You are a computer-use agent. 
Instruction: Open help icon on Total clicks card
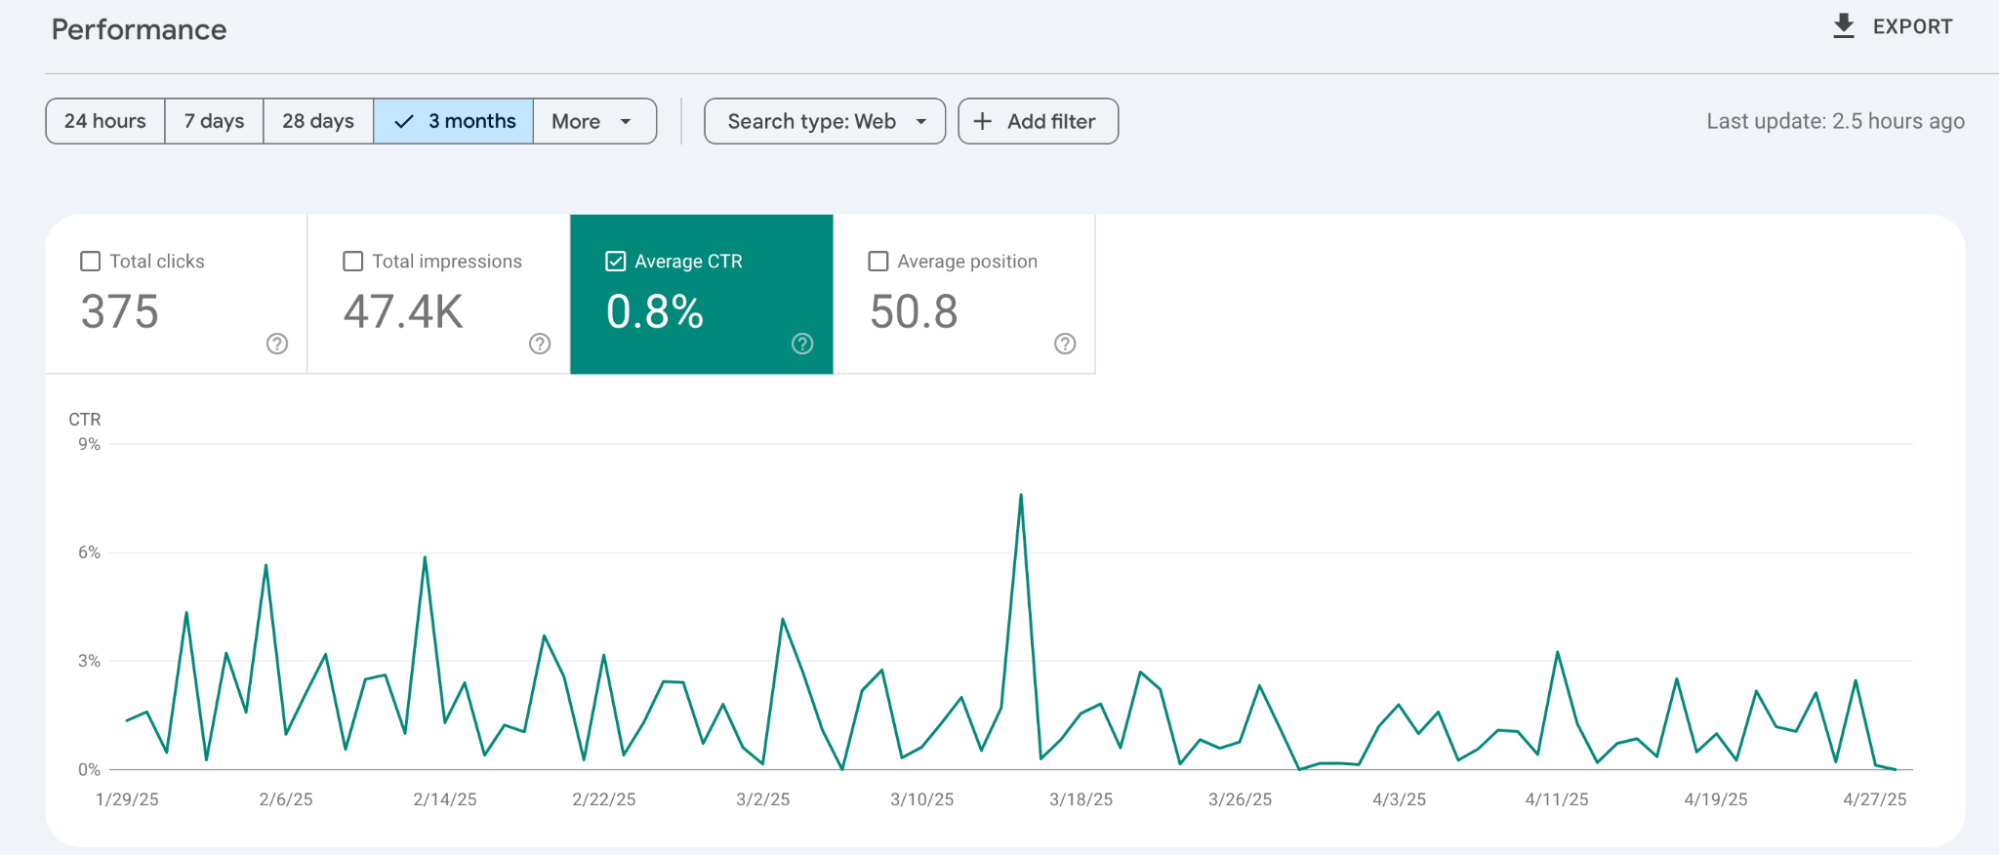277,344
